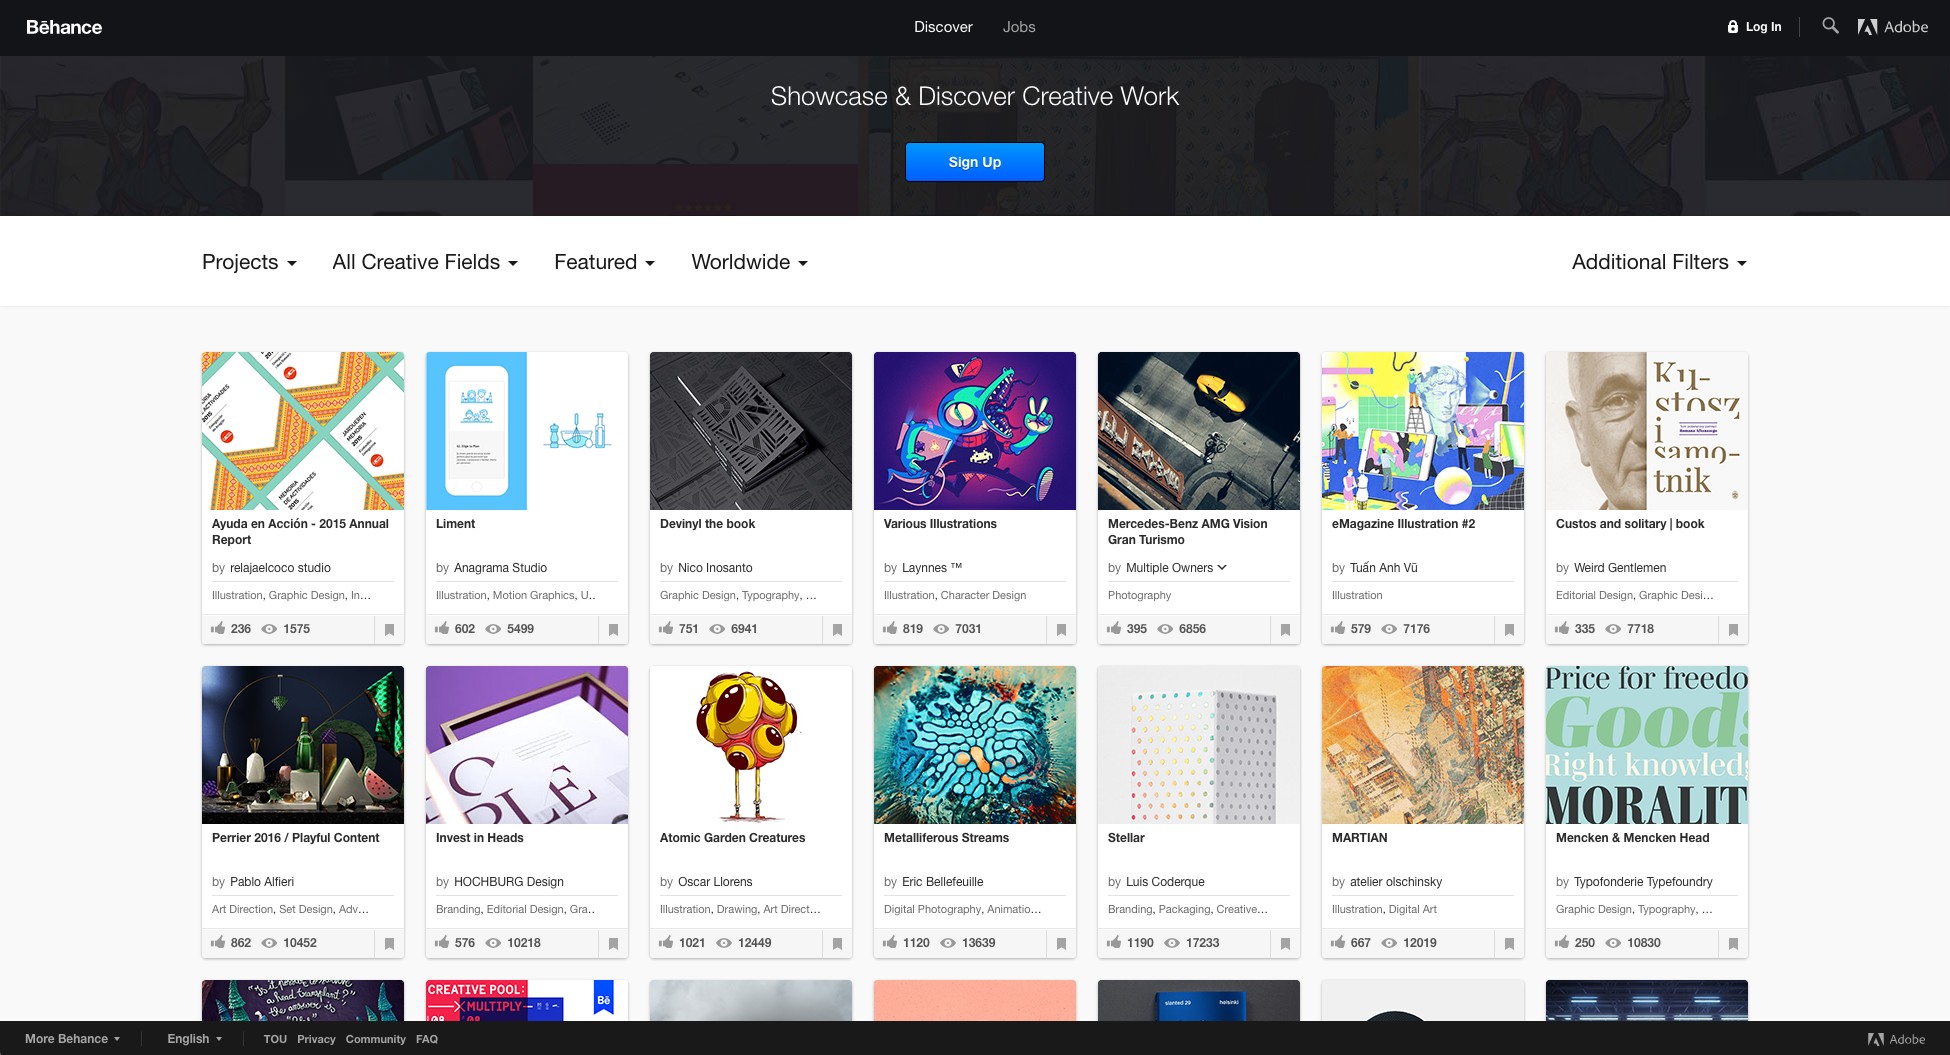Expand the All Creative Fields dropdown
This screenshot has height=1055, width=1950.
(425, 262)
